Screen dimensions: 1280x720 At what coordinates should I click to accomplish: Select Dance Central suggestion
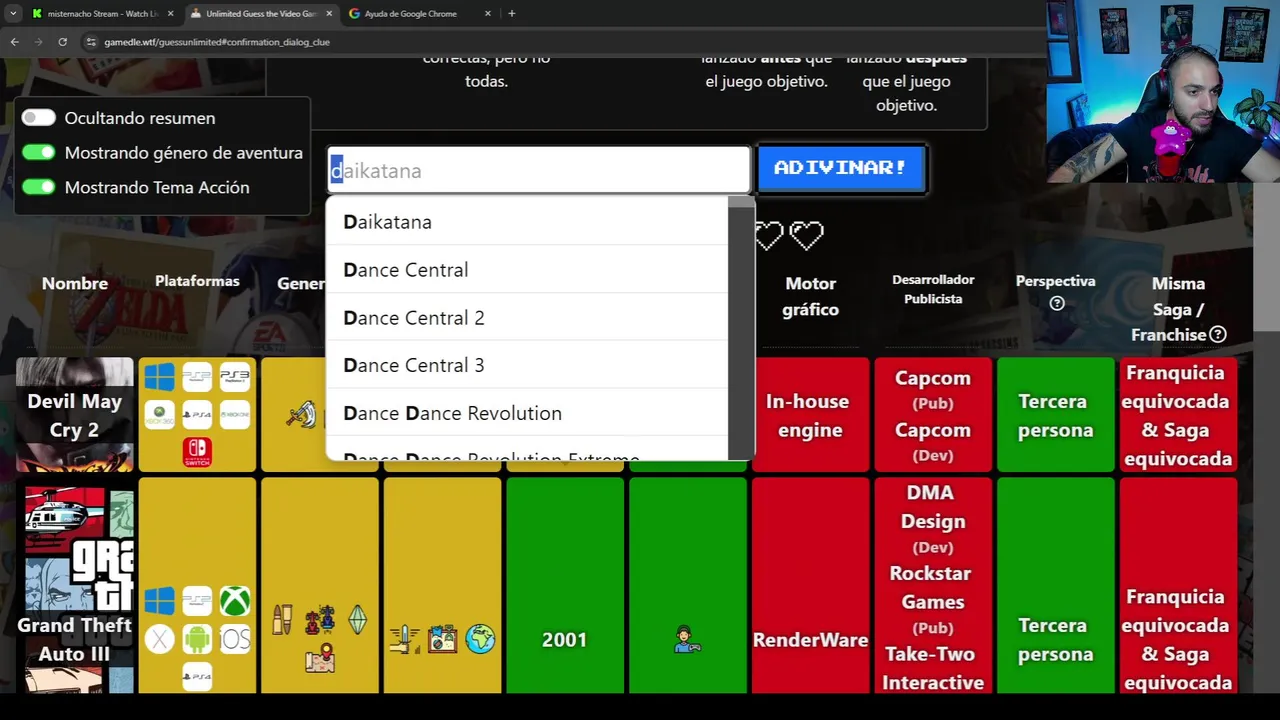point(527,270)
